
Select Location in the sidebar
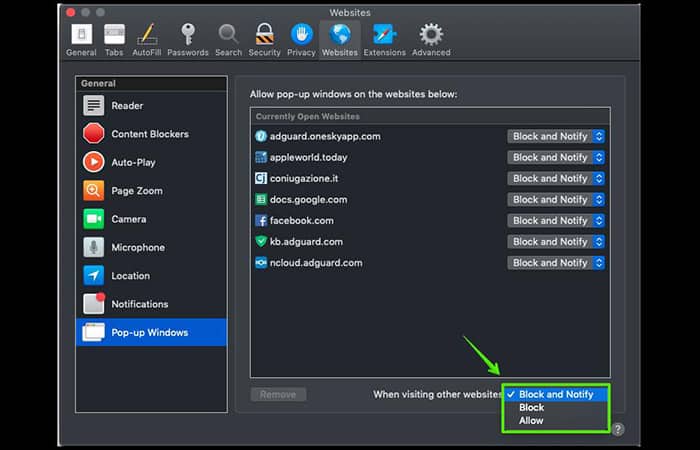pyautogui.click(x=151, y=276)
